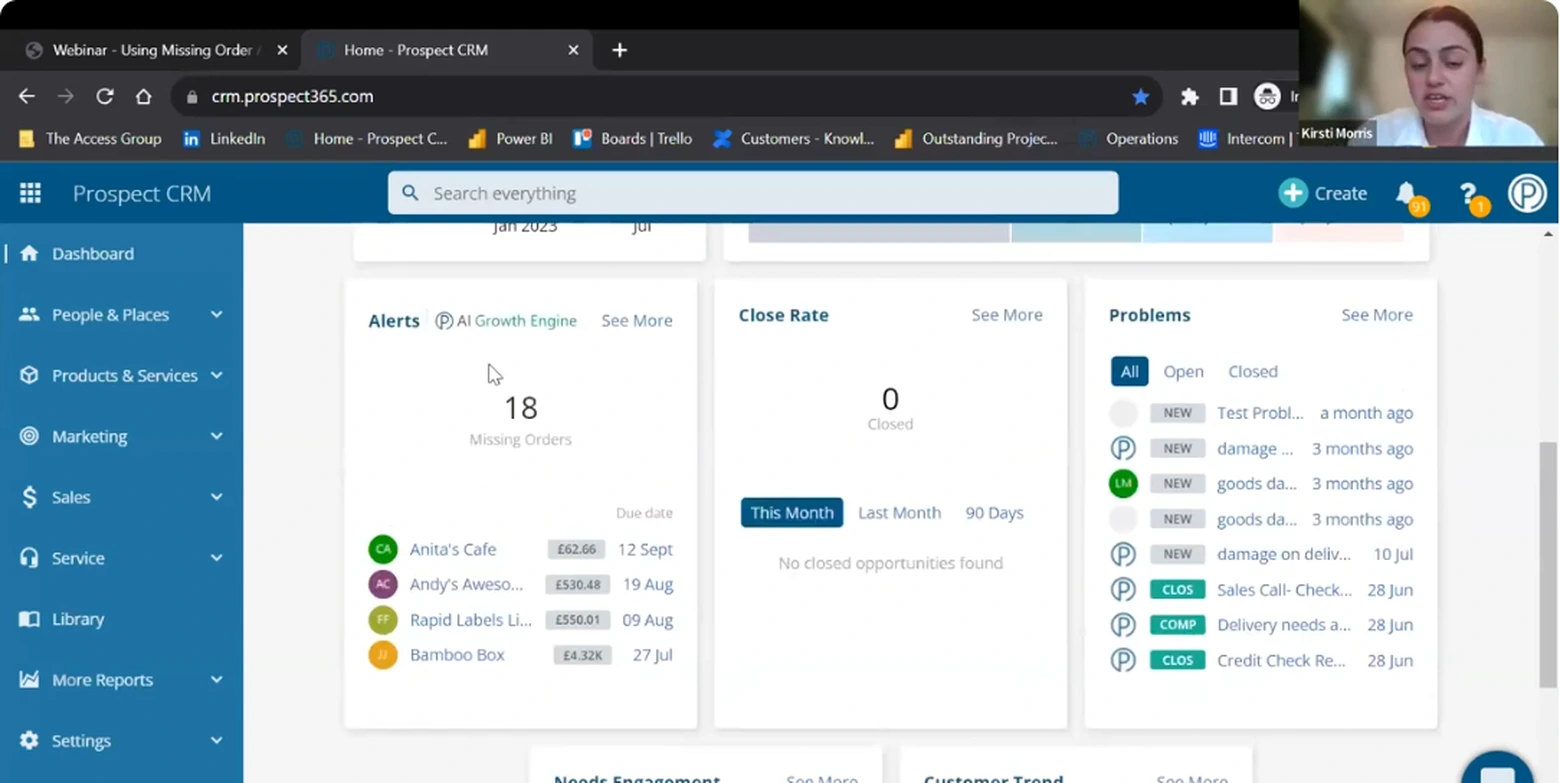This screenshot has width=1560, height=783.
Task: Open the Power BI bookmark
Action: click(x=510, y=139)
